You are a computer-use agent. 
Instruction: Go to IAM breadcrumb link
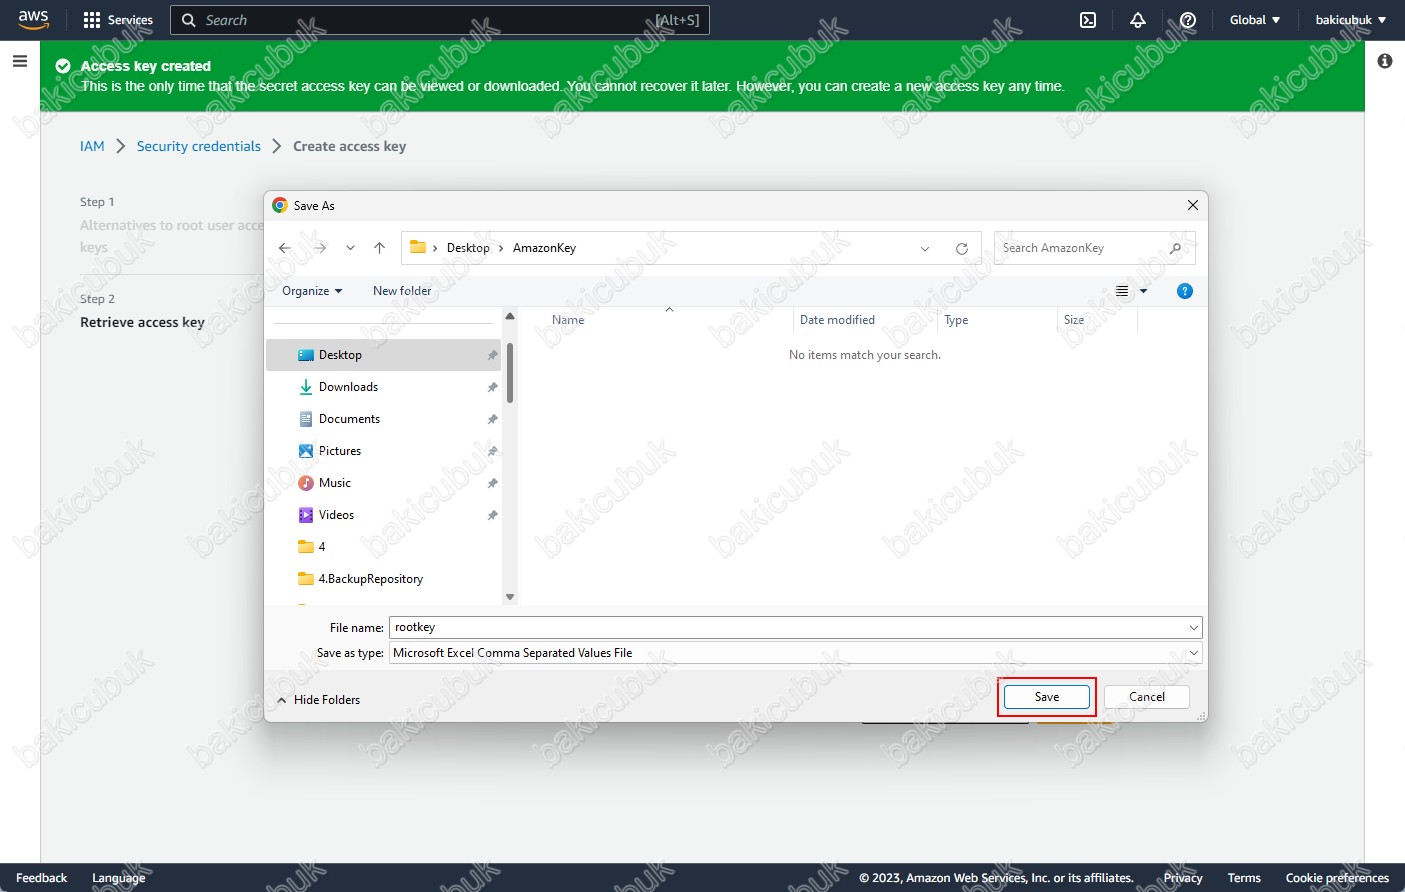coord(92,146)
